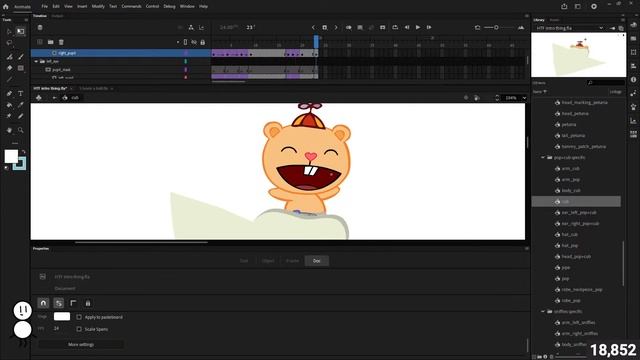Toggle the first rounded scale mode button
This screenshot has width=640, height=360.
43,303
